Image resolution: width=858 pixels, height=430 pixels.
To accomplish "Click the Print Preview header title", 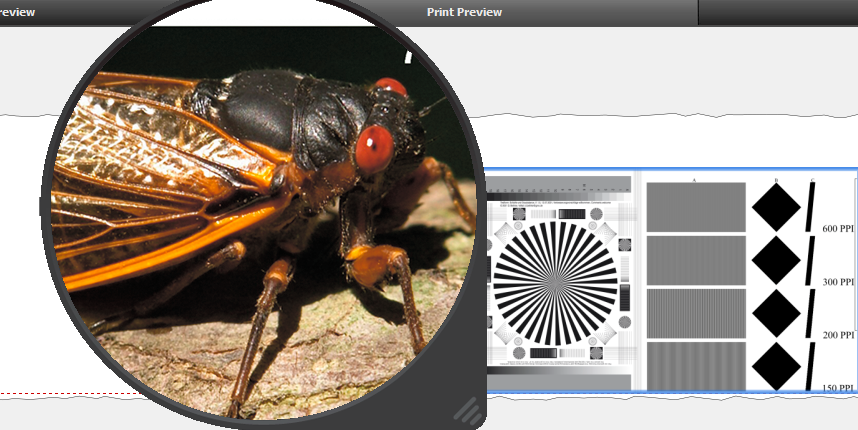I will (464, 12).
